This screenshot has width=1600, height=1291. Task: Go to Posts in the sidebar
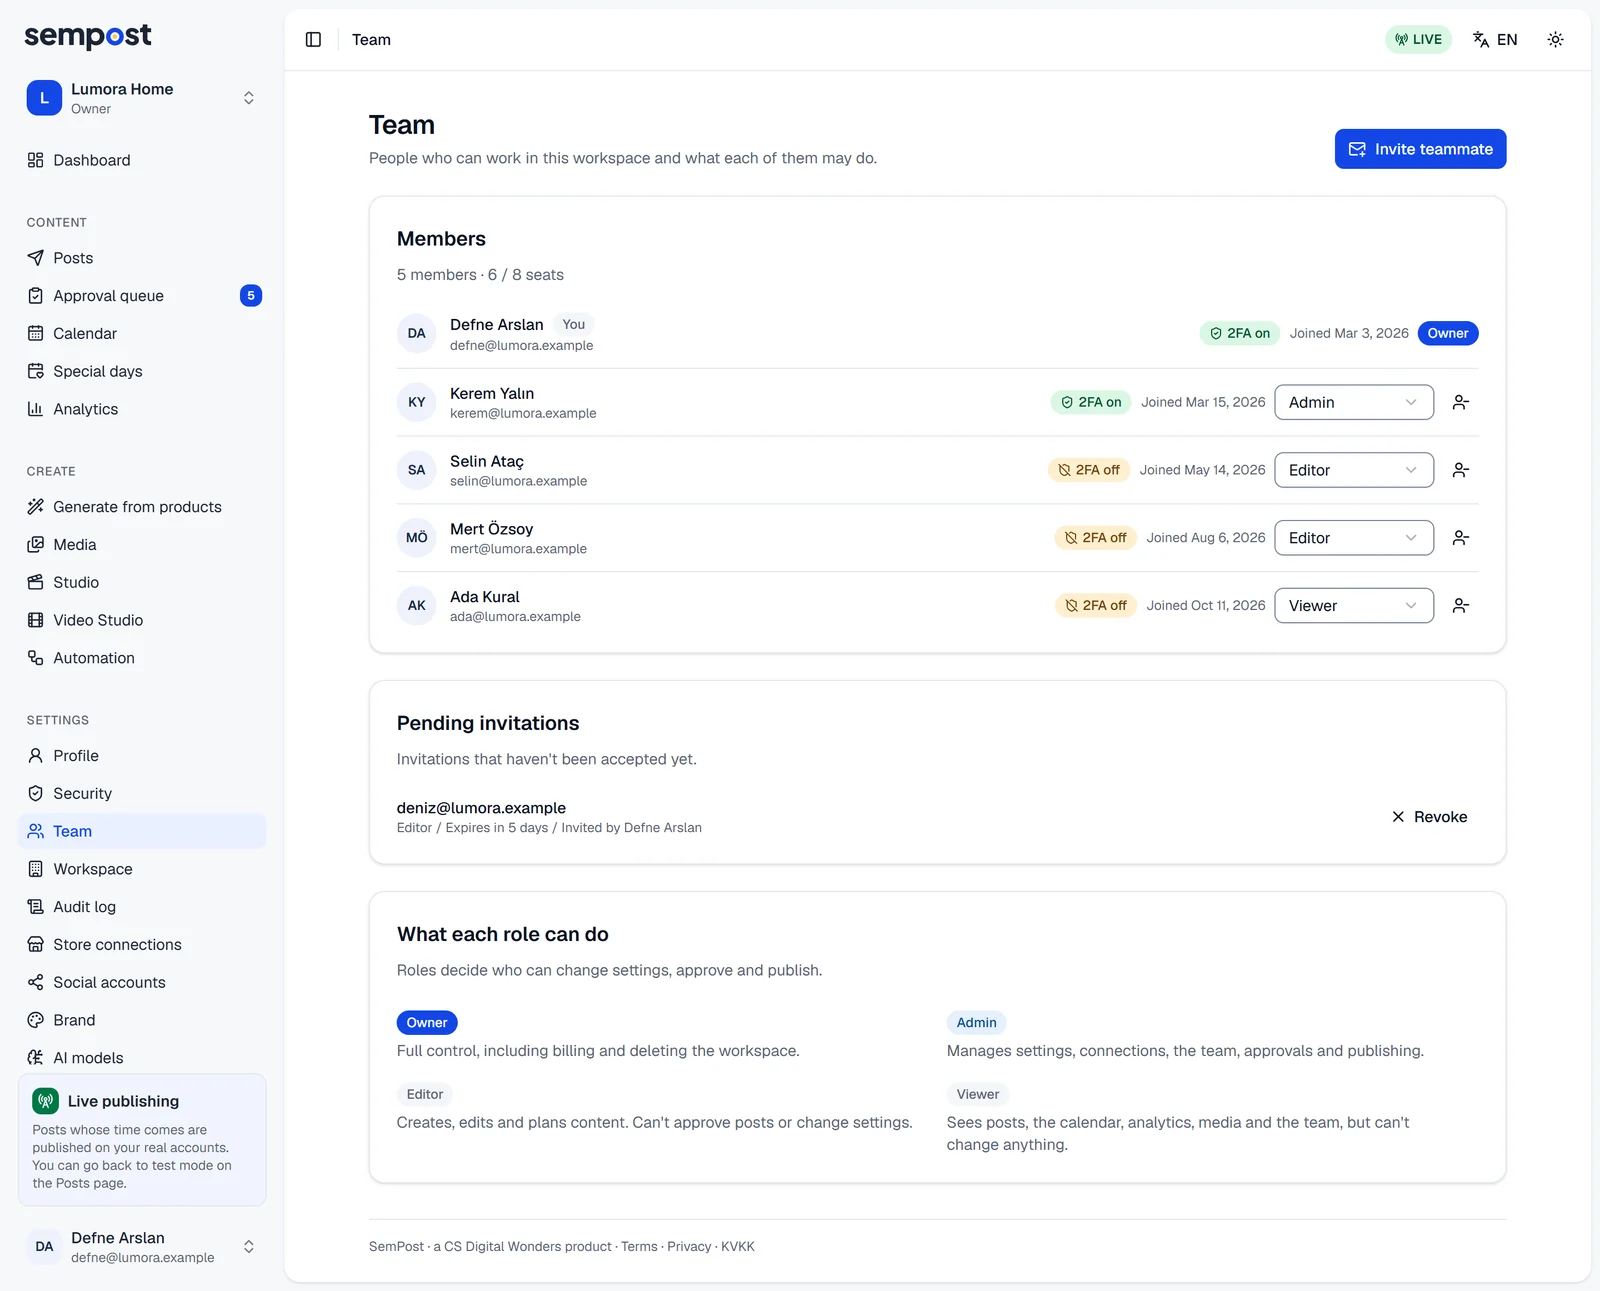(x=142, y=258)
